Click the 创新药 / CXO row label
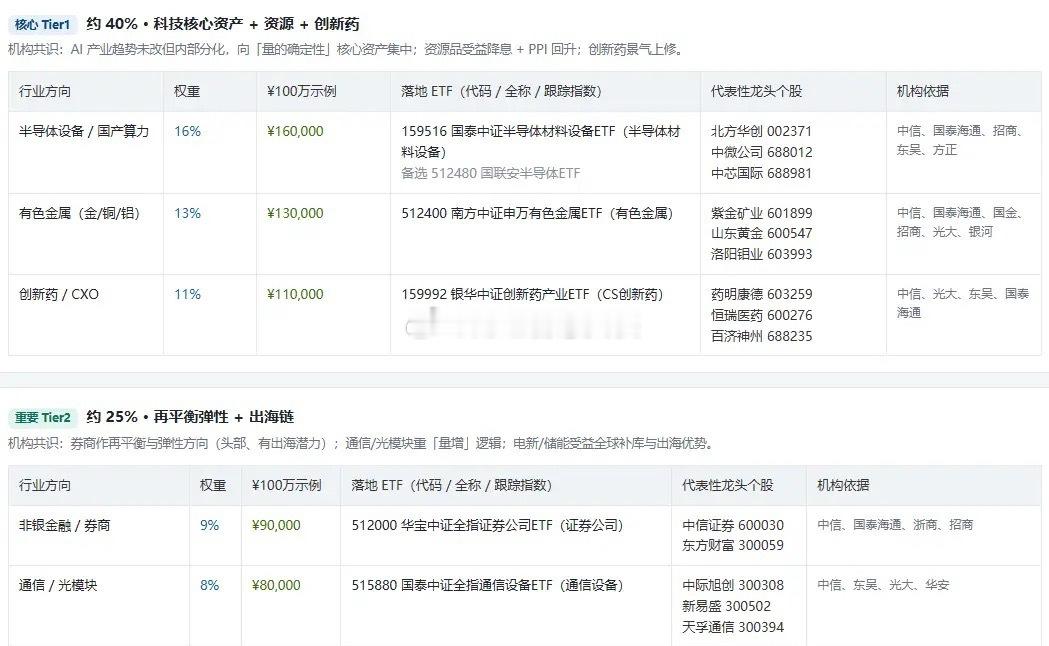The image size is (1049, 646). [x=59, y=294]
